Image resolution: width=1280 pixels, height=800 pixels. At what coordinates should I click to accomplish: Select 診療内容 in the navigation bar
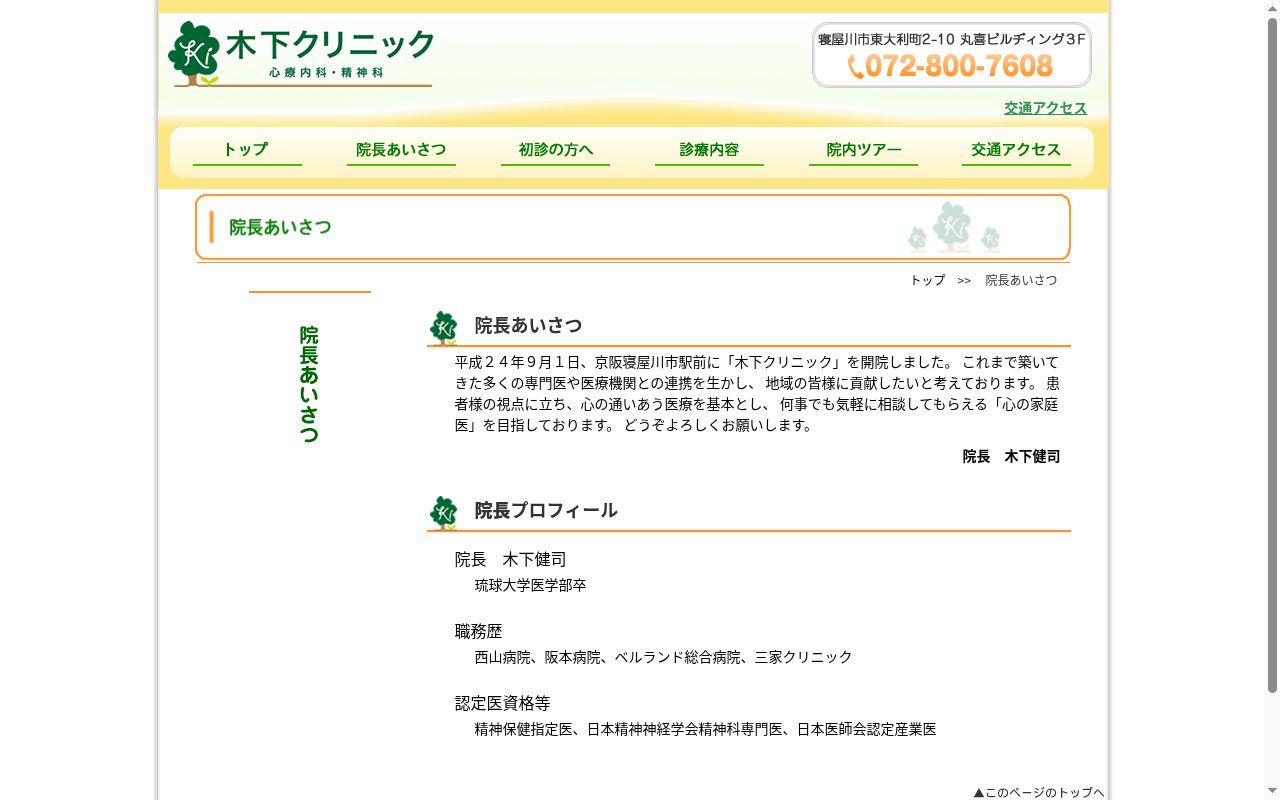click(x=709, y=150)
